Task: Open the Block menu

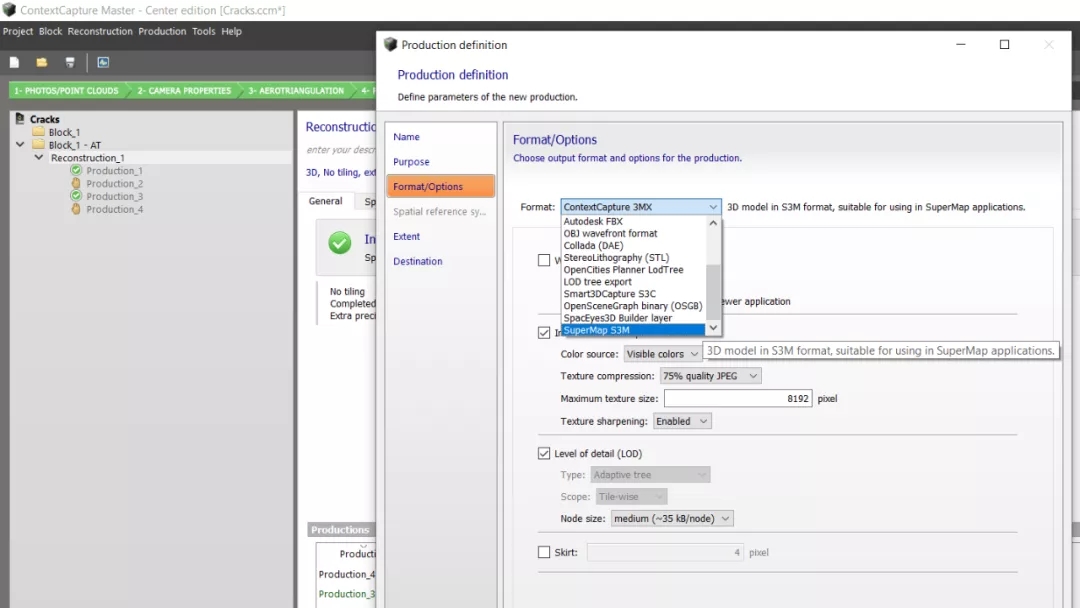Action: point(50,31)
